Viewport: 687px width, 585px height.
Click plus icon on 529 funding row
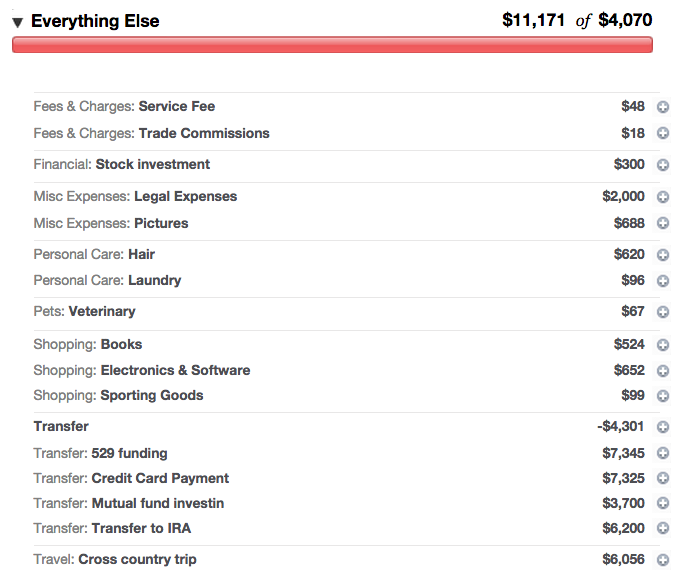click(x=662, y=454)
